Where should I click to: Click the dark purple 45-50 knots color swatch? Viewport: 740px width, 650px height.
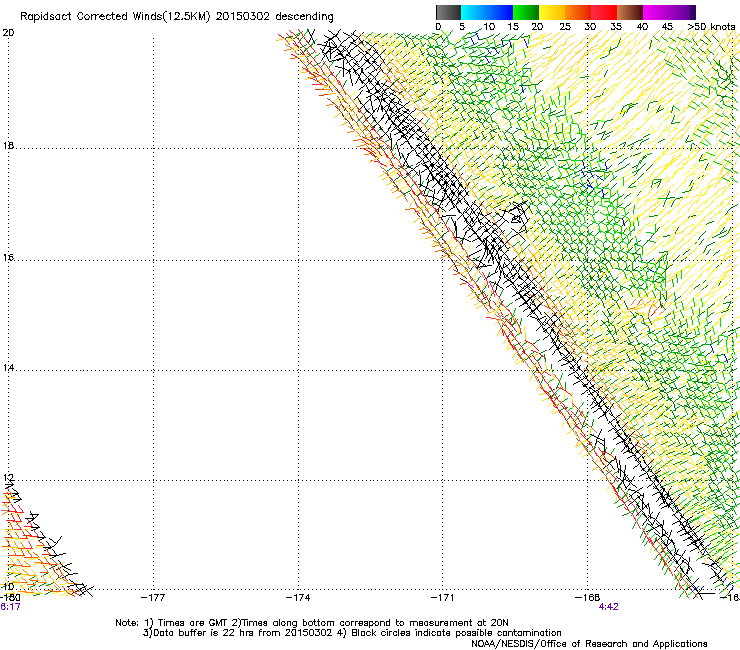tap(682, 12)
